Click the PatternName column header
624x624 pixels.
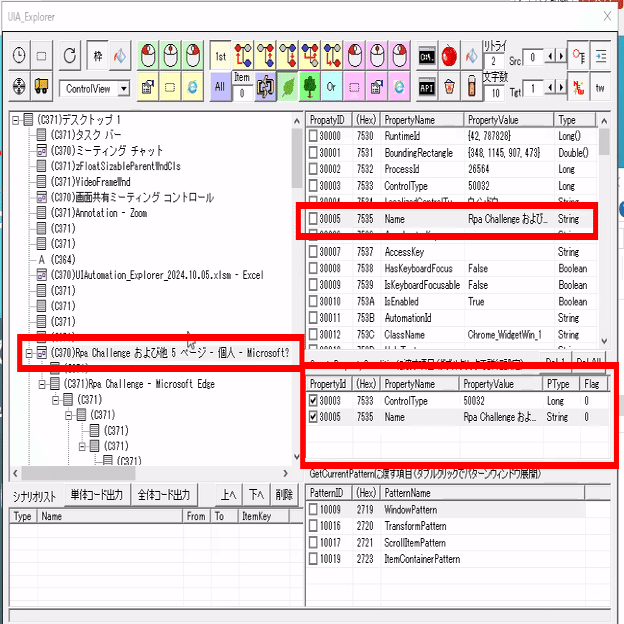[x=482, y=493]
